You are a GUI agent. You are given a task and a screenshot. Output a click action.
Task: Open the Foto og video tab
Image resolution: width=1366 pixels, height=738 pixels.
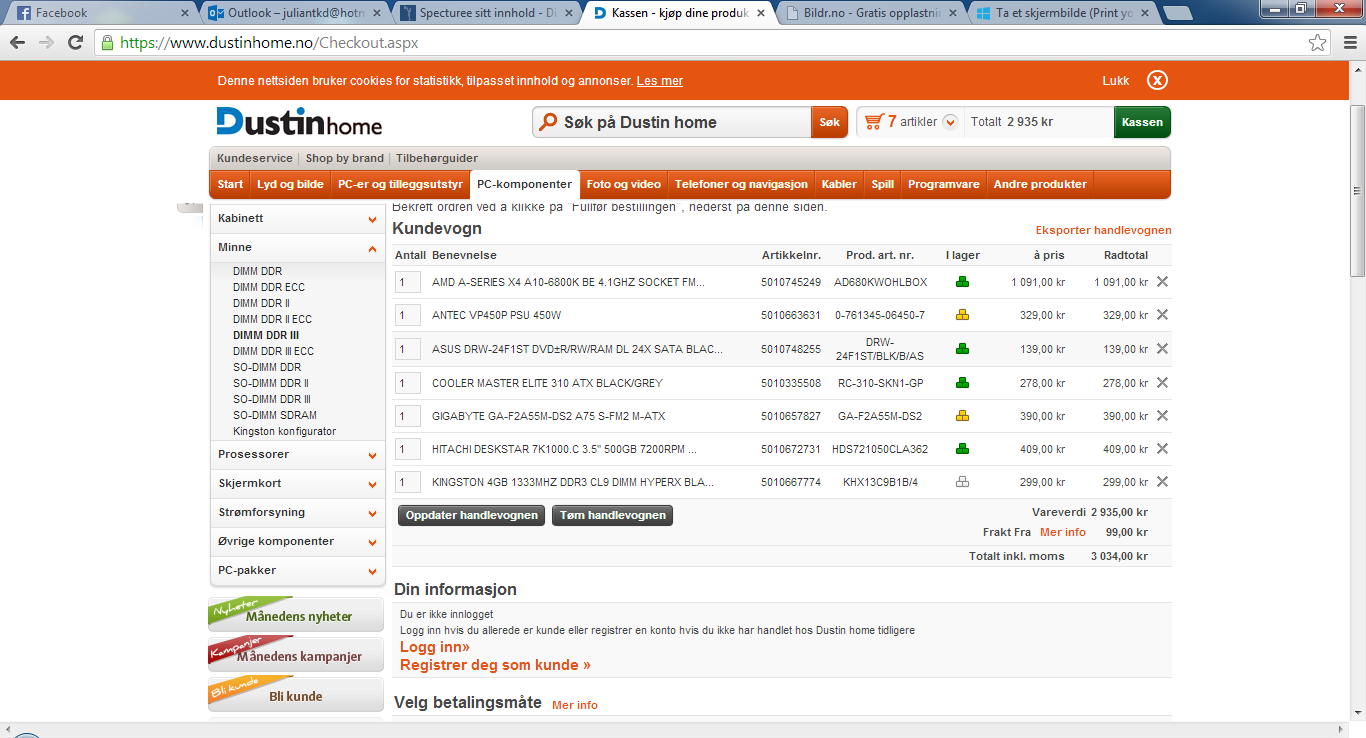(x=623, y=184)
